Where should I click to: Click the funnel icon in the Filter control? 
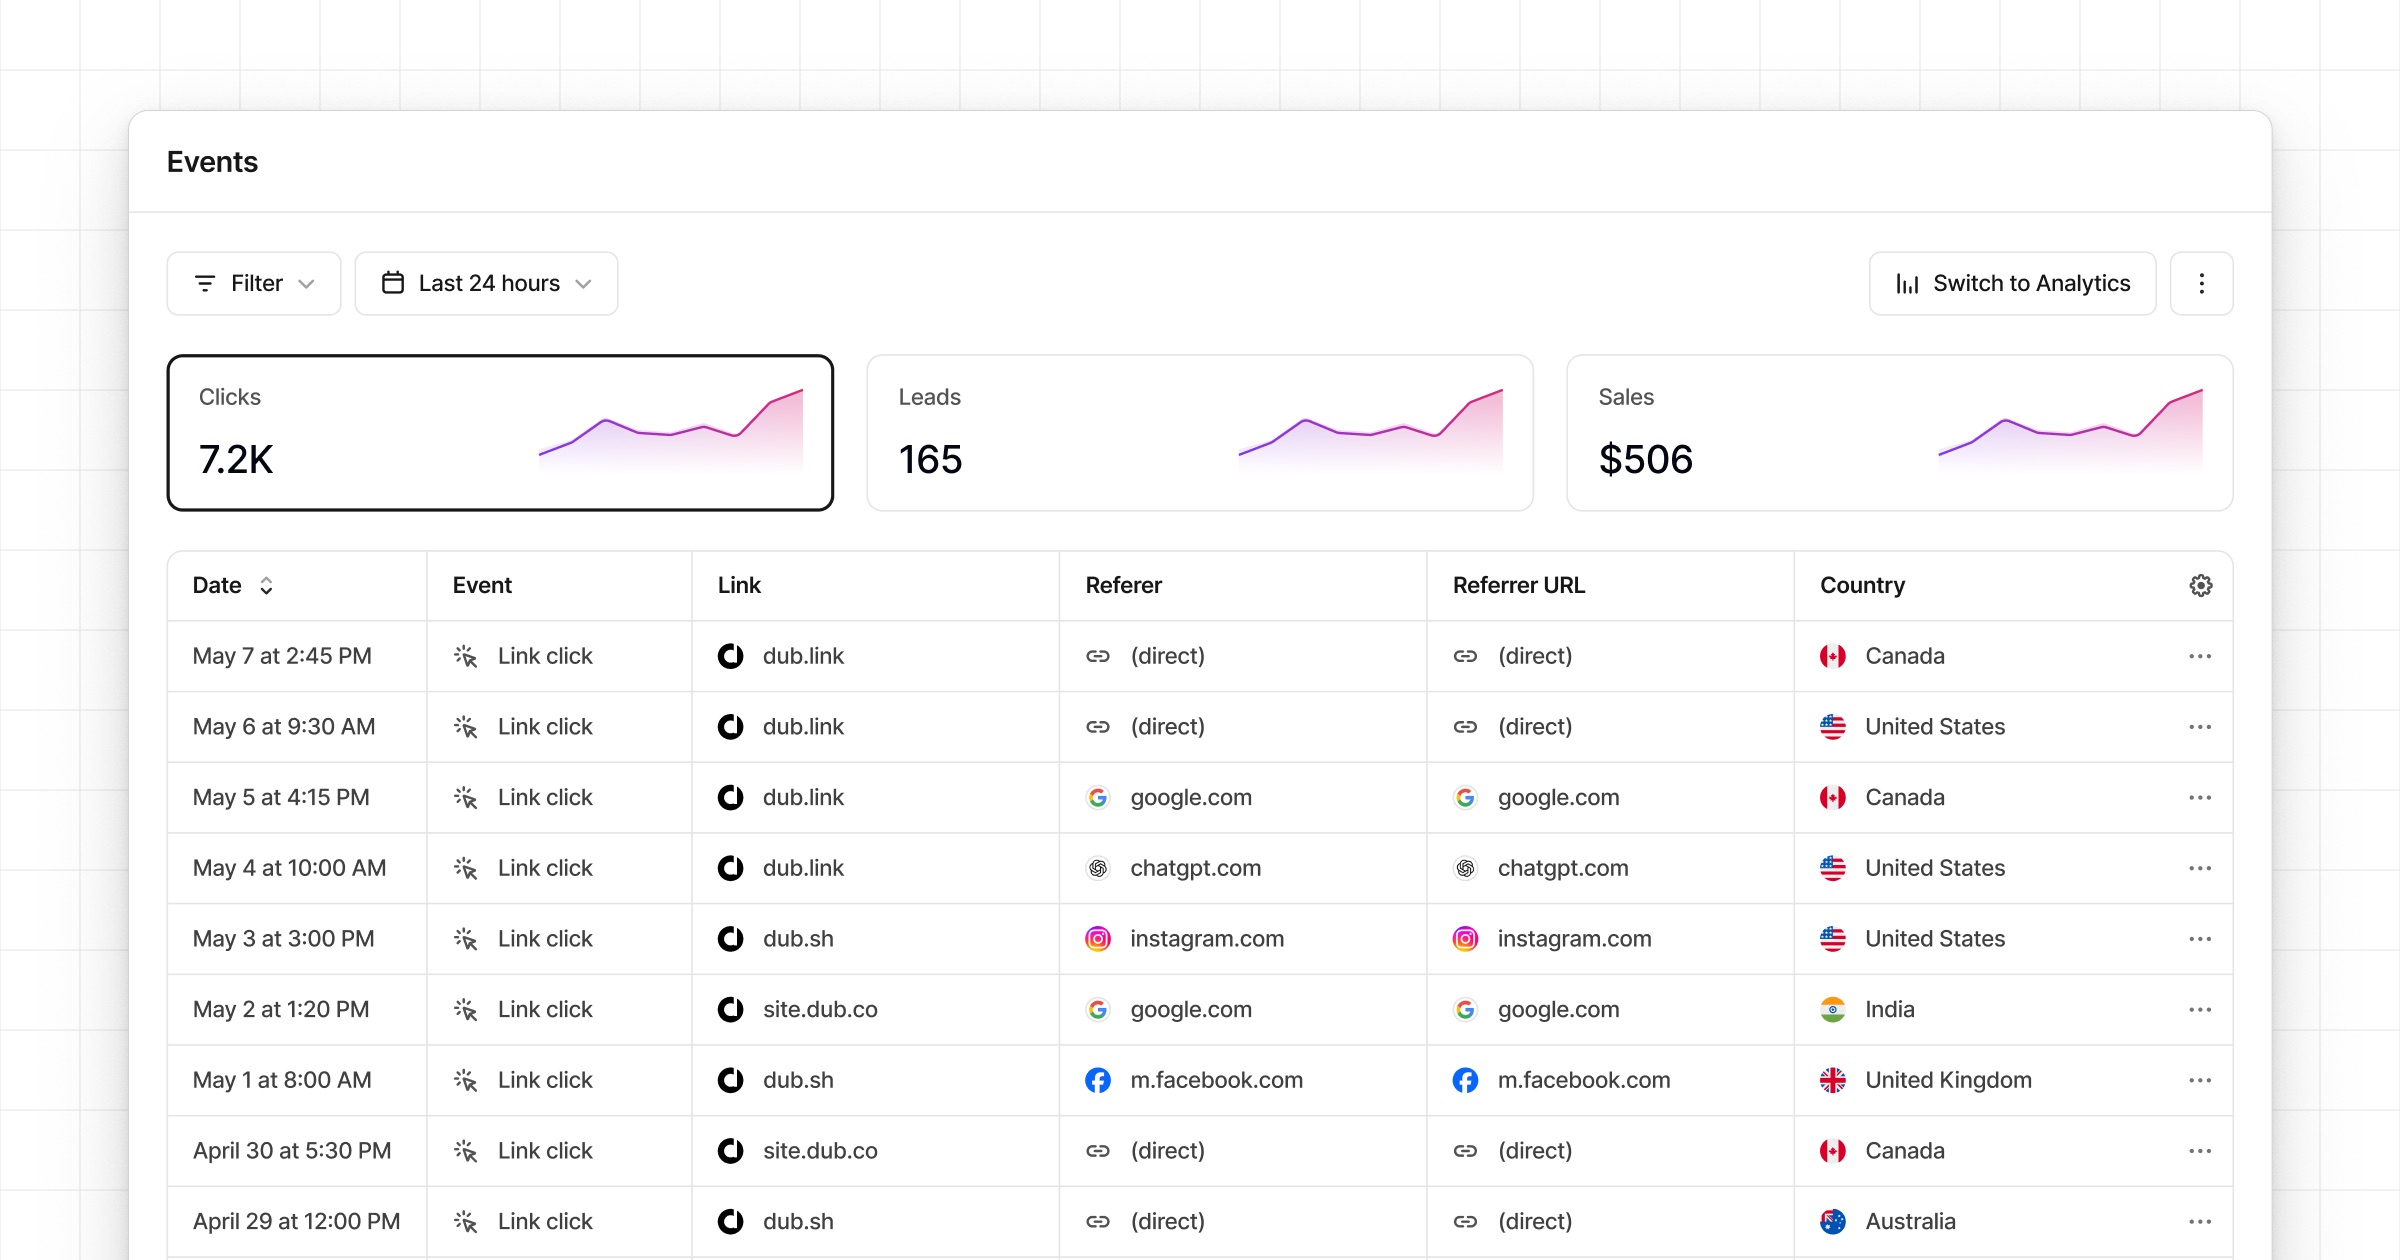click(x=206, y=283)
